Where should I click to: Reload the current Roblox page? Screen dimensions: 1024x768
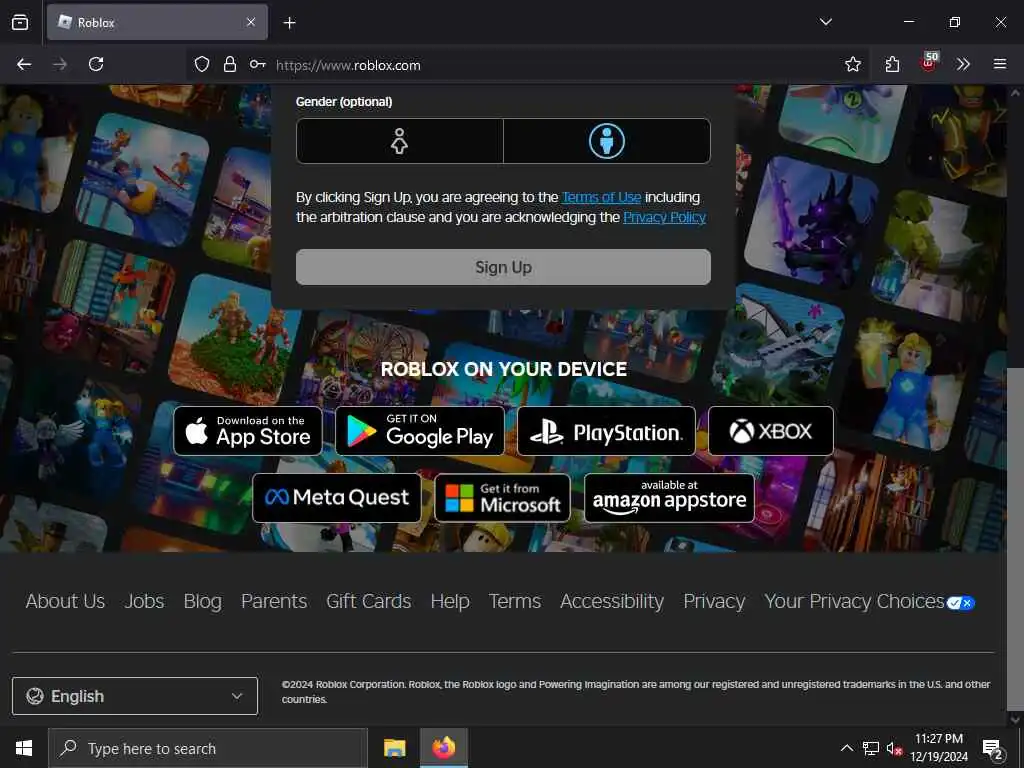pos(96,64)
